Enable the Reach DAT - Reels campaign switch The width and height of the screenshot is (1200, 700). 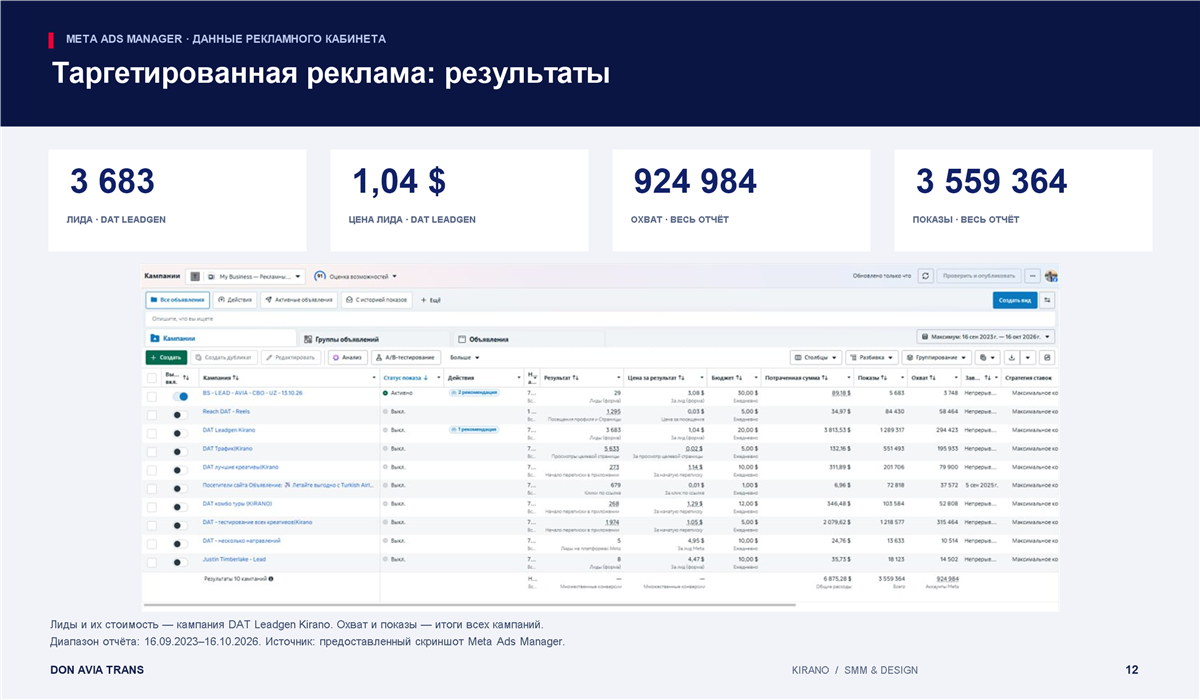tap(180, 414)
